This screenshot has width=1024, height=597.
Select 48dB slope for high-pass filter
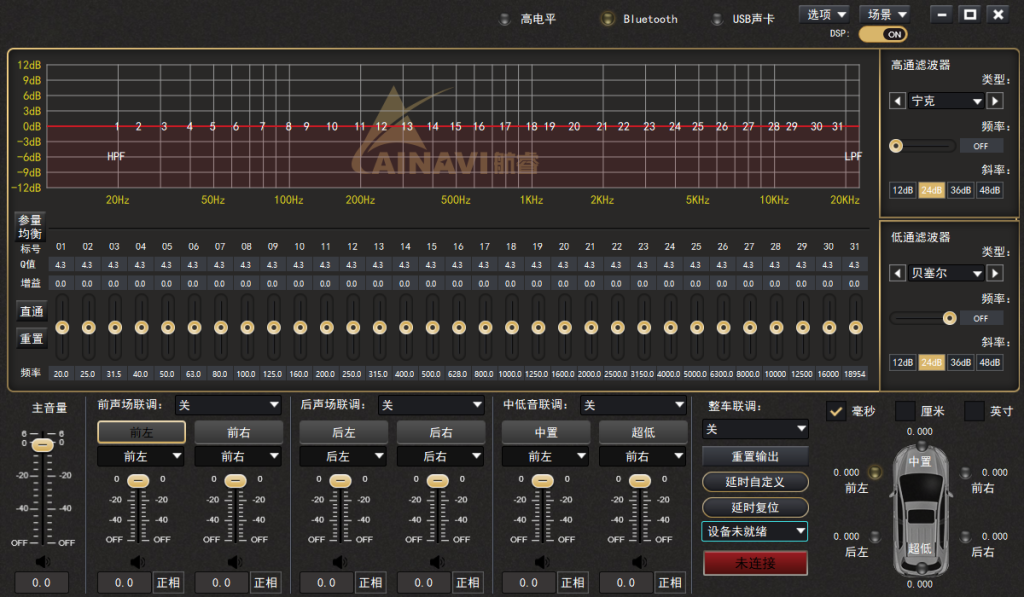pos(989,190)
